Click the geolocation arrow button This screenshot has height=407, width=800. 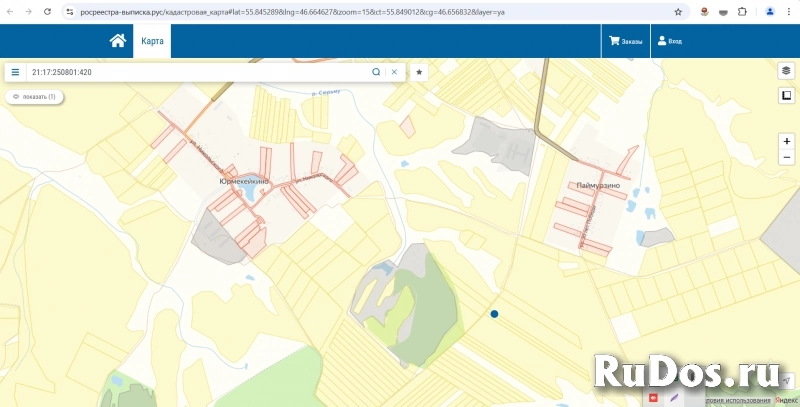click(787, 381)
